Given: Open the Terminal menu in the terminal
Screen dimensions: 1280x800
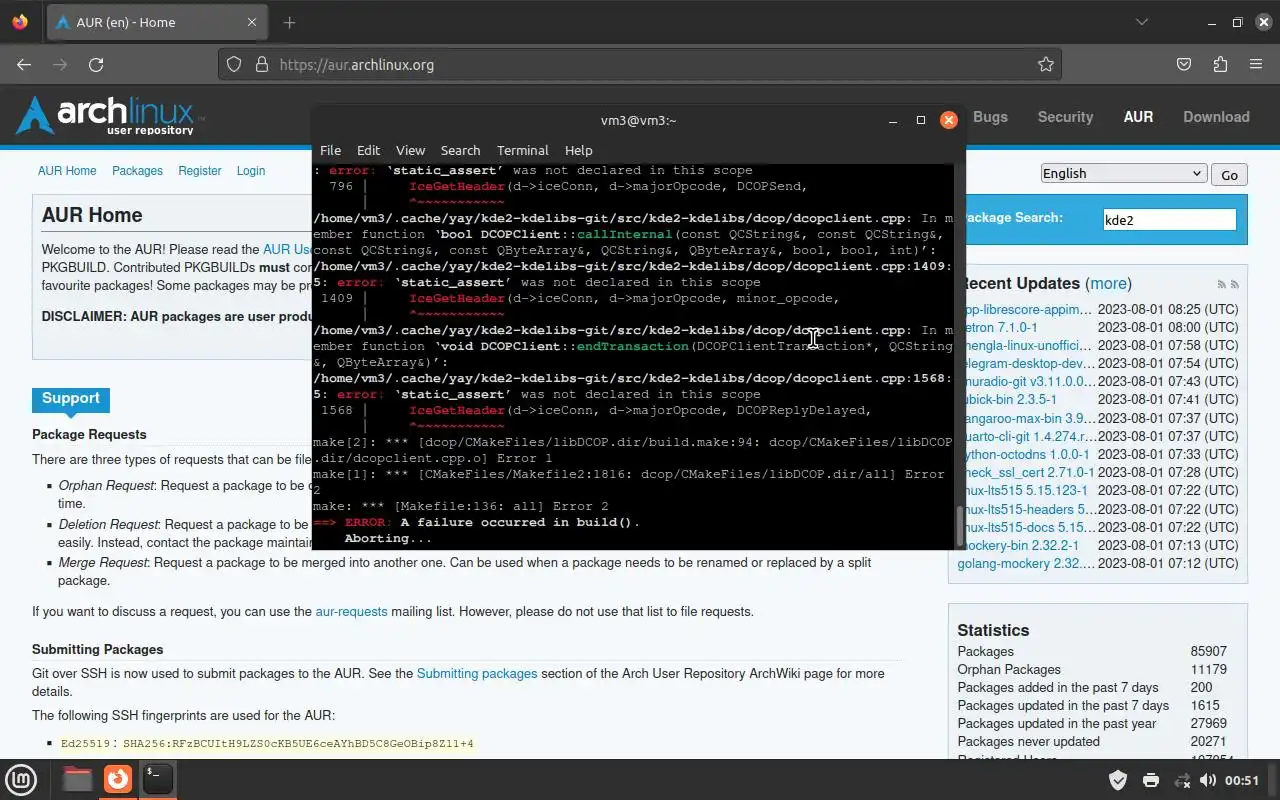Looking at the screenshot, I should (x=522, y=150).
